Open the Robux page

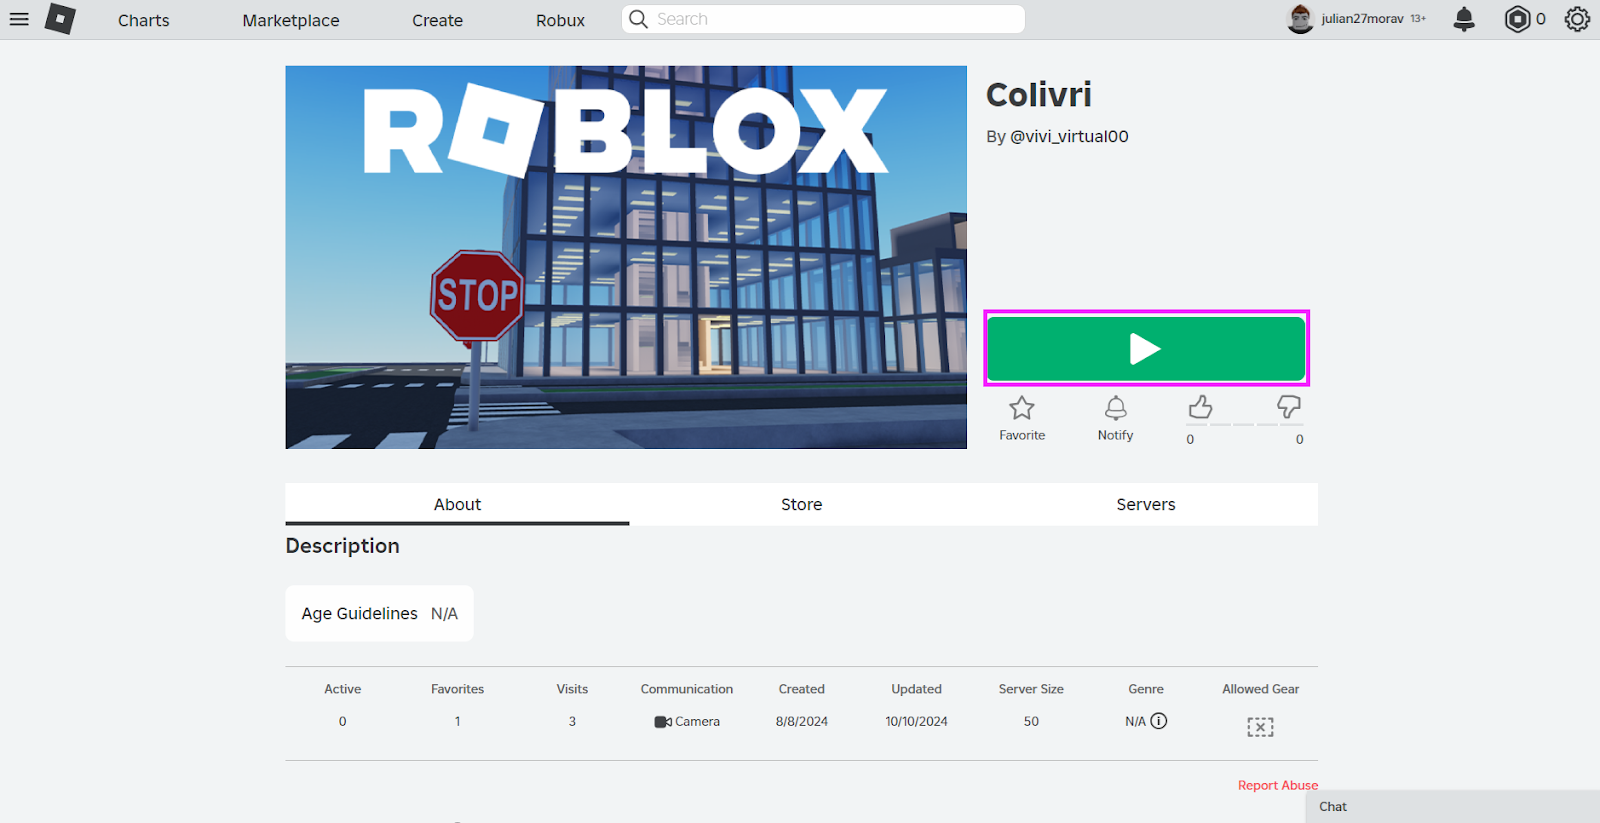(560, 20)
